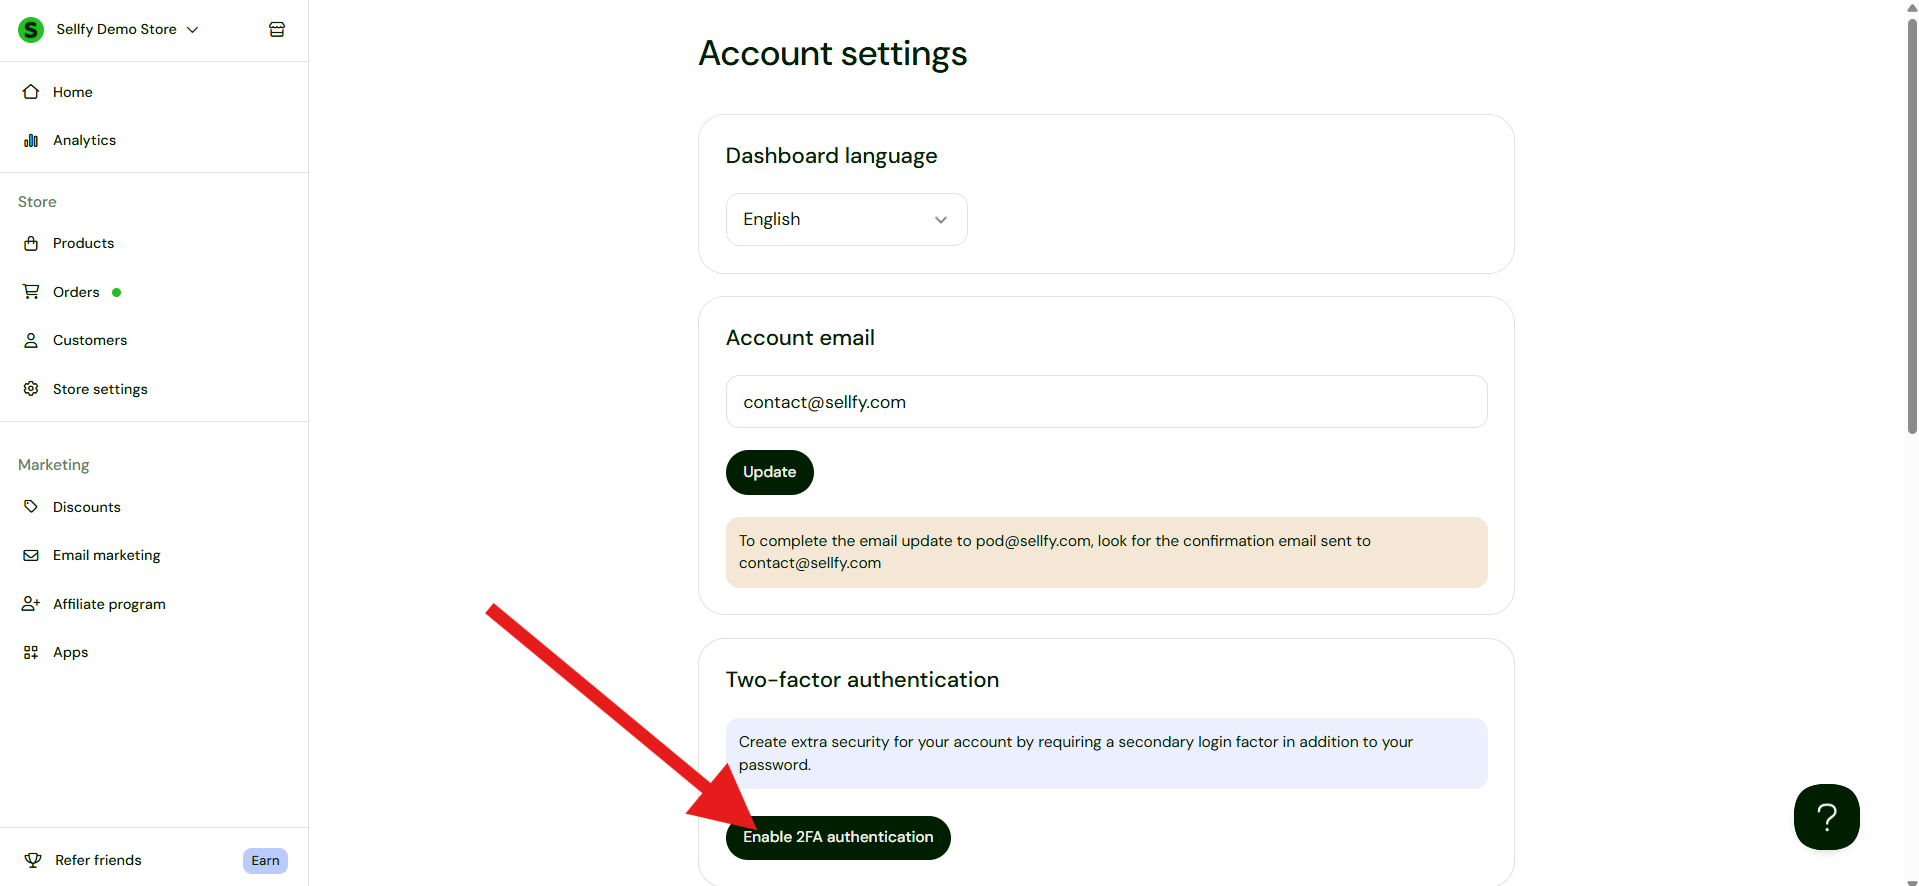
Task: Click the Store section label
Action: tap(37, 202)
